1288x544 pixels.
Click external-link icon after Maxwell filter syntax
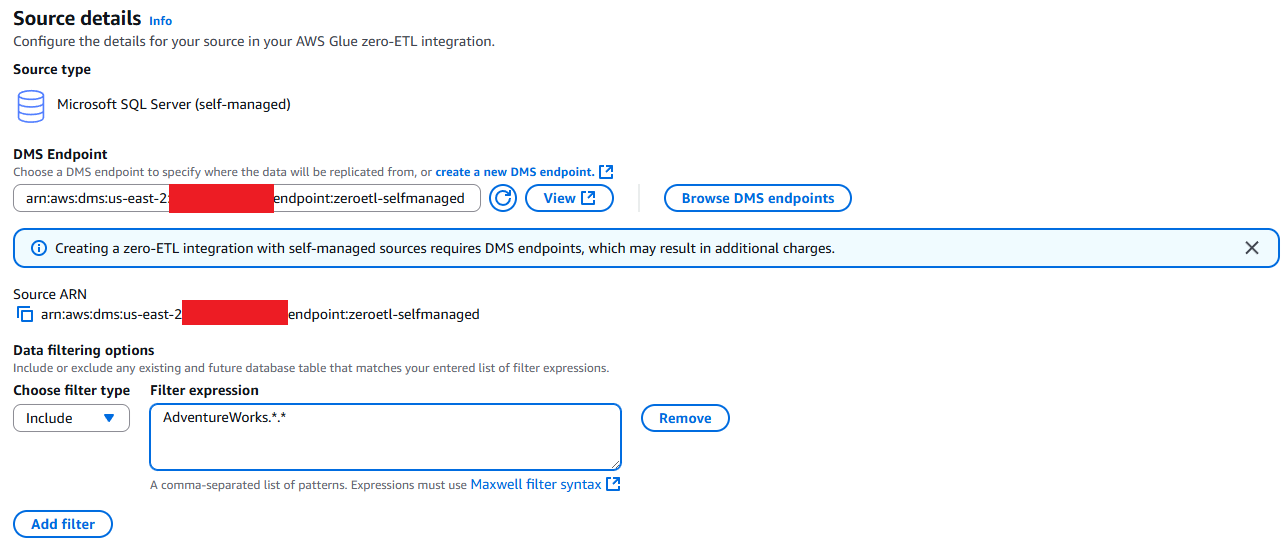click(x=614, y=484)
